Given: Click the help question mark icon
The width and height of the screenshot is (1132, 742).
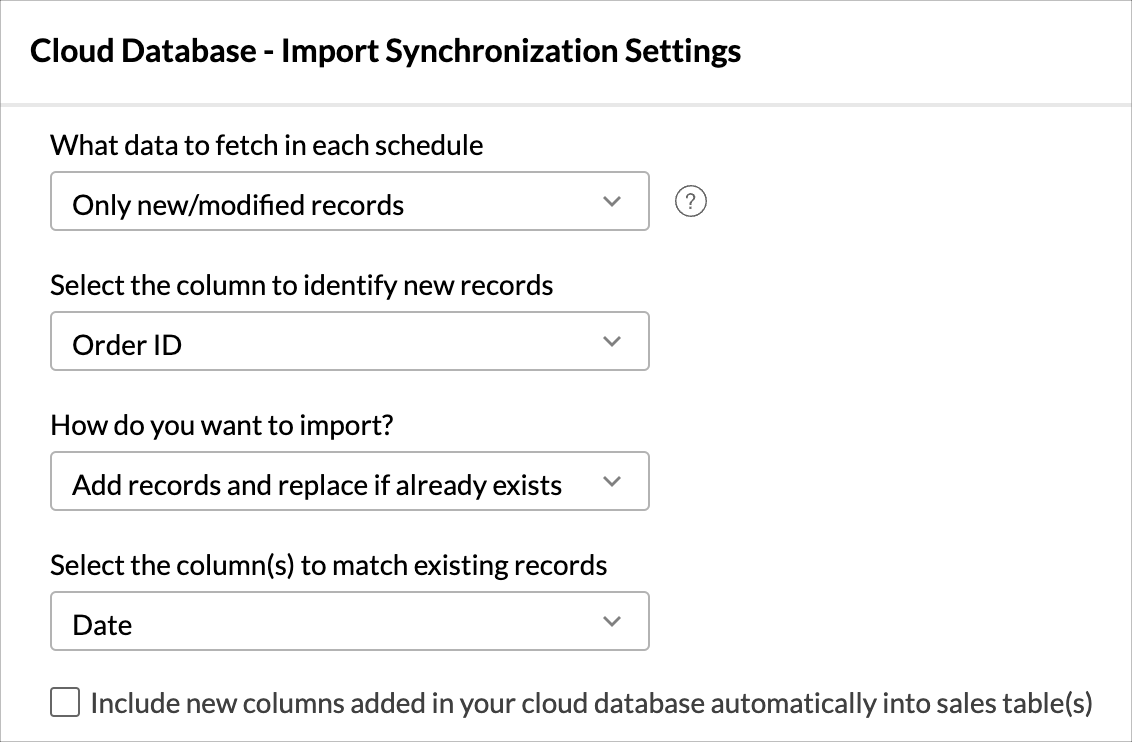Looking at the screenshot, I should click(x=691, y=202).
